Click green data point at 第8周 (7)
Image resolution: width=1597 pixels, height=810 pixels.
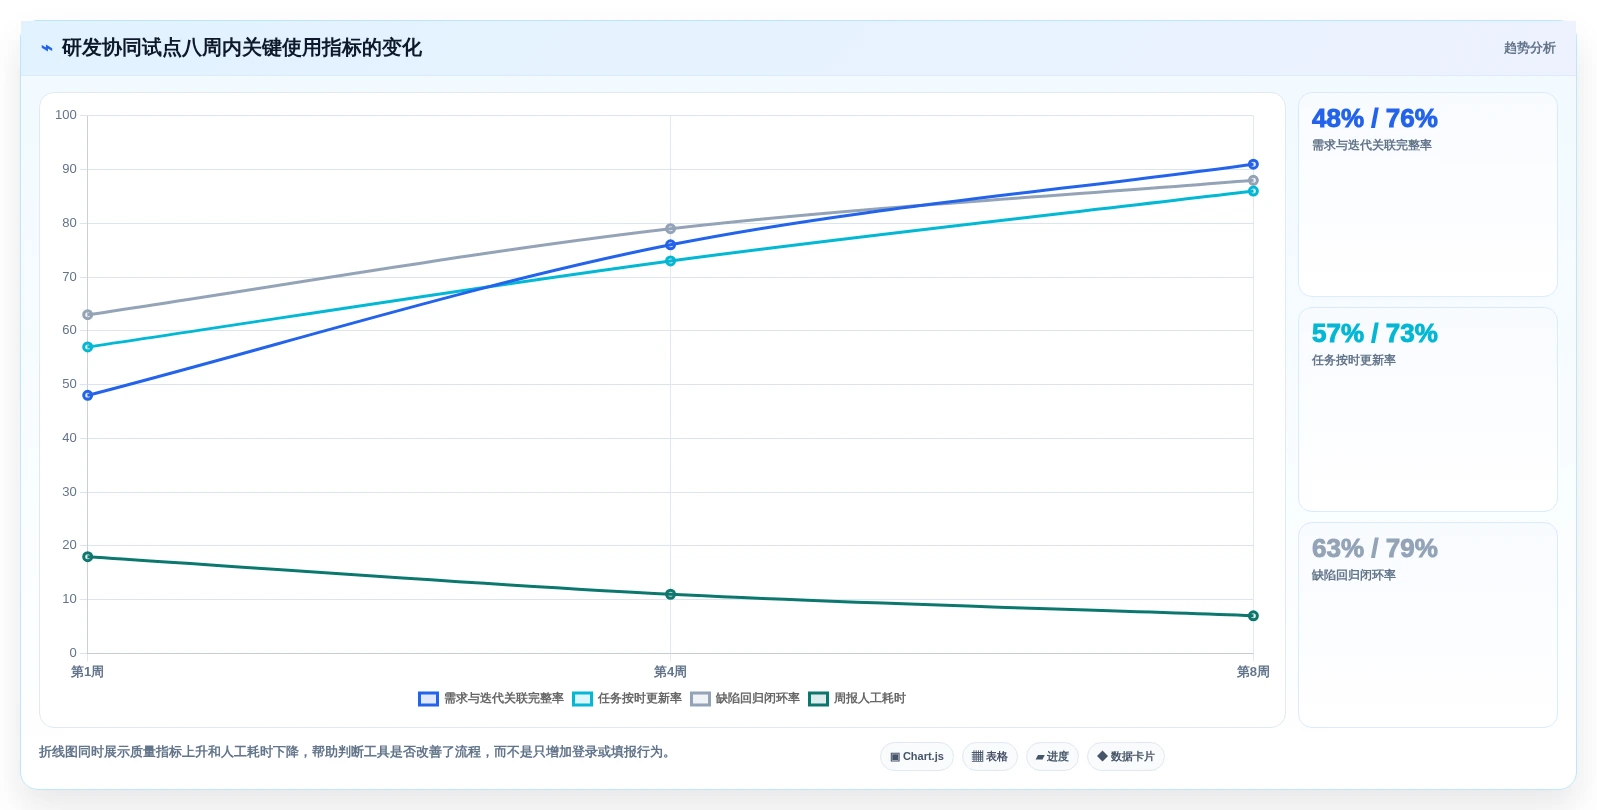tap(1253, 616)
